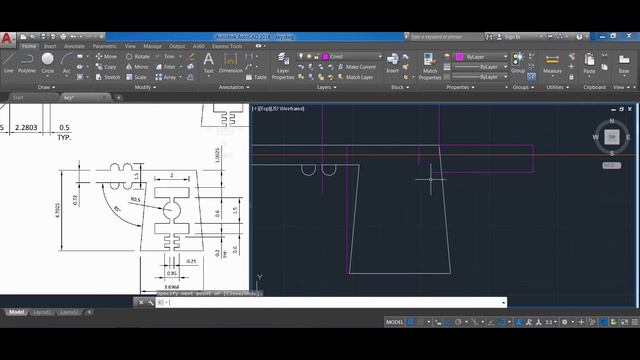640x360 pixels.
Task: Toggle clean screen in status bar
Action: (x=624, y=322)
